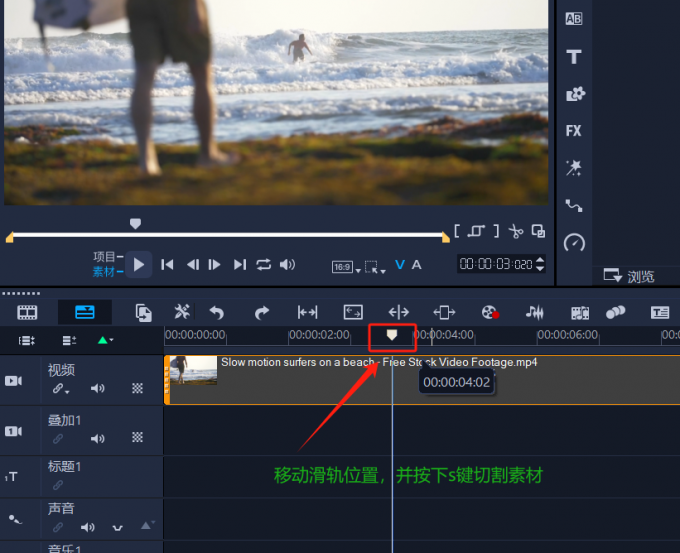Mute the 视频 track audio

[x=98, y=388]
